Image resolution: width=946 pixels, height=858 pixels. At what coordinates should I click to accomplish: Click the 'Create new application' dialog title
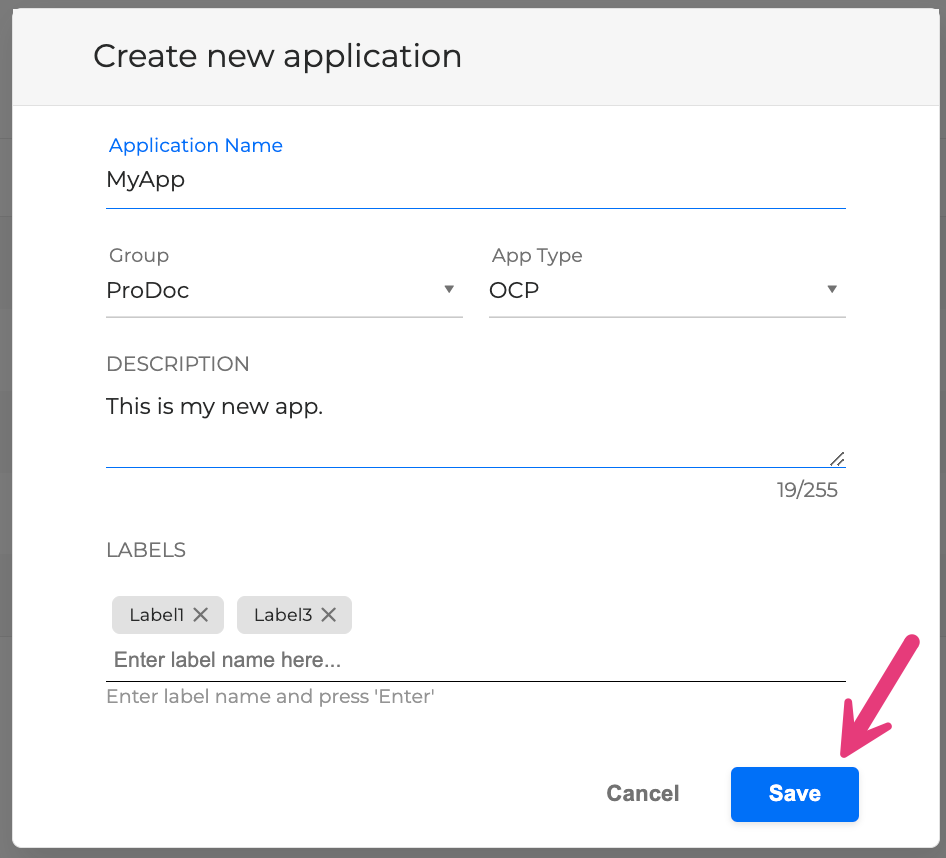(277, 56)
